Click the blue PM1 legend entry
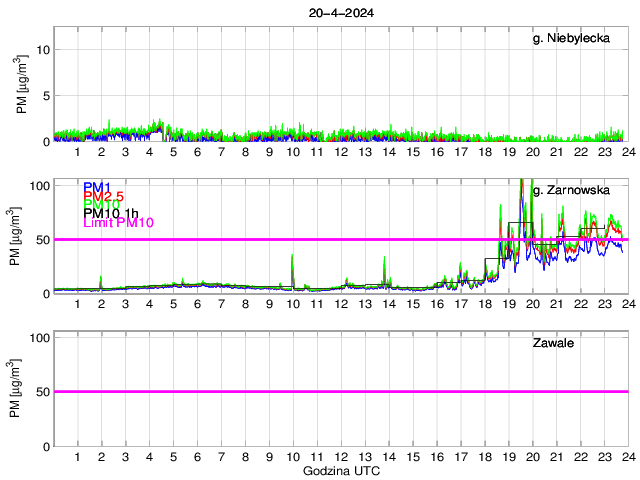640x480 pixels. [x=97, y=187]
